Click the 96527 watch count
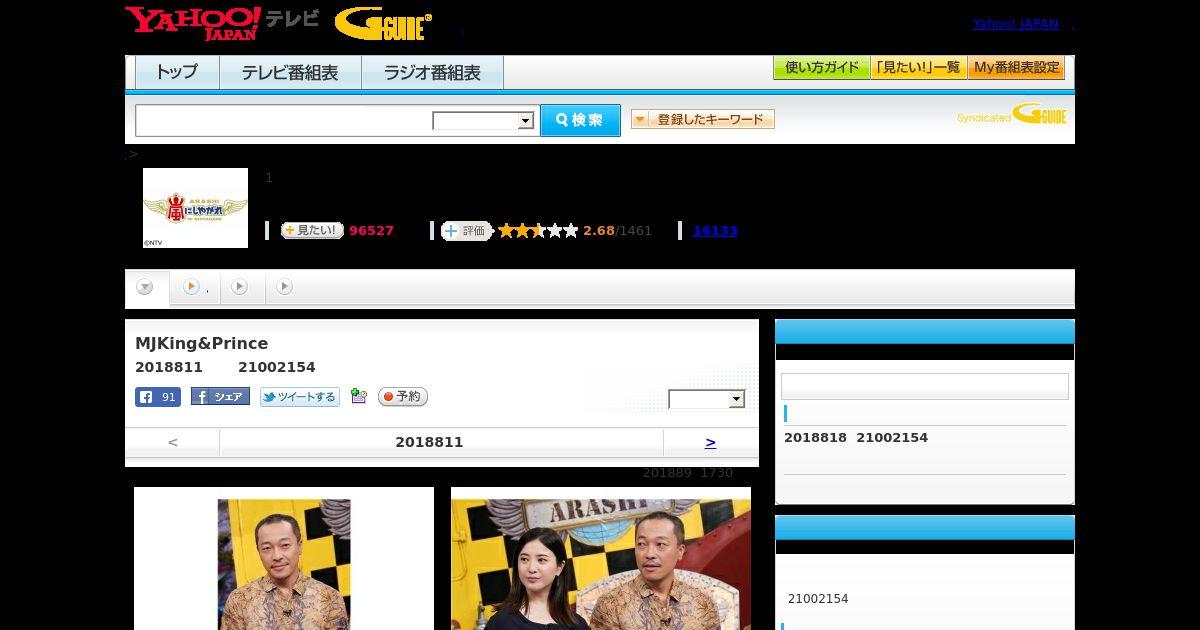The width and height of the screenshot is (1200, 630). pyautogui.click(x=371, y=231)
